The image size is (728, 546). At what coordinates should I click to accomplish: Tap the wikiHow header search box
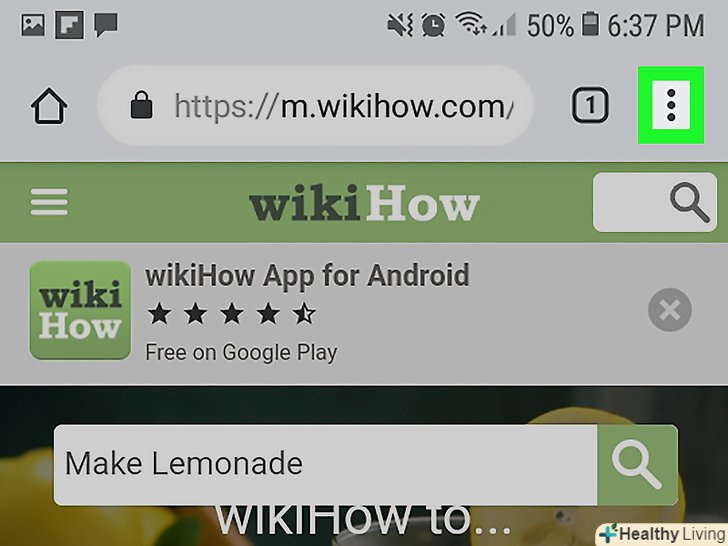(655, 202)
